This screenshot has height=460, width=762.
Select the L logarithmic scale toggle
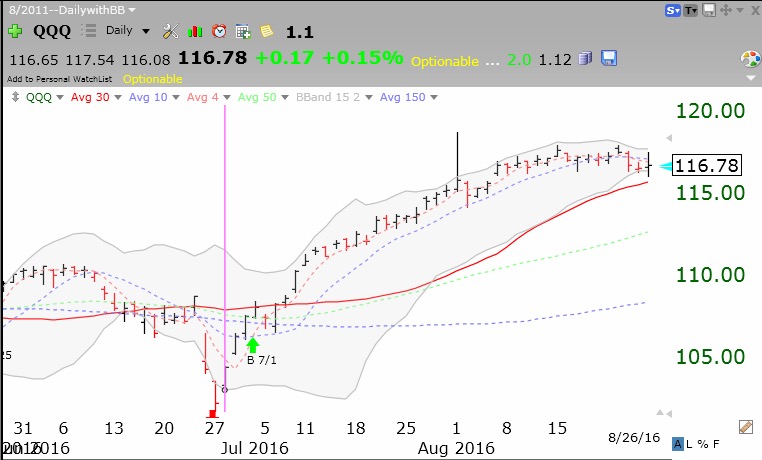click(x=690, y=443)
